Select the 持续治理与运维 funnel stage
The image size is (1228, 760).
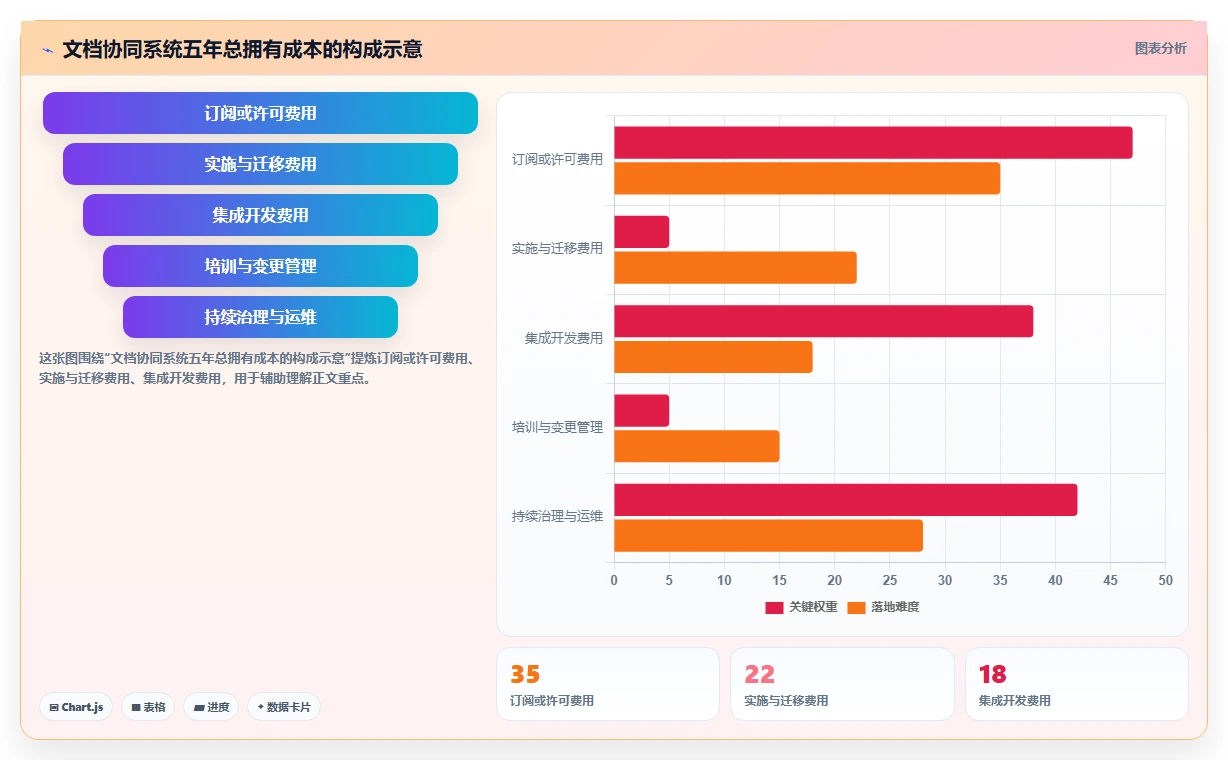(260, 317)
